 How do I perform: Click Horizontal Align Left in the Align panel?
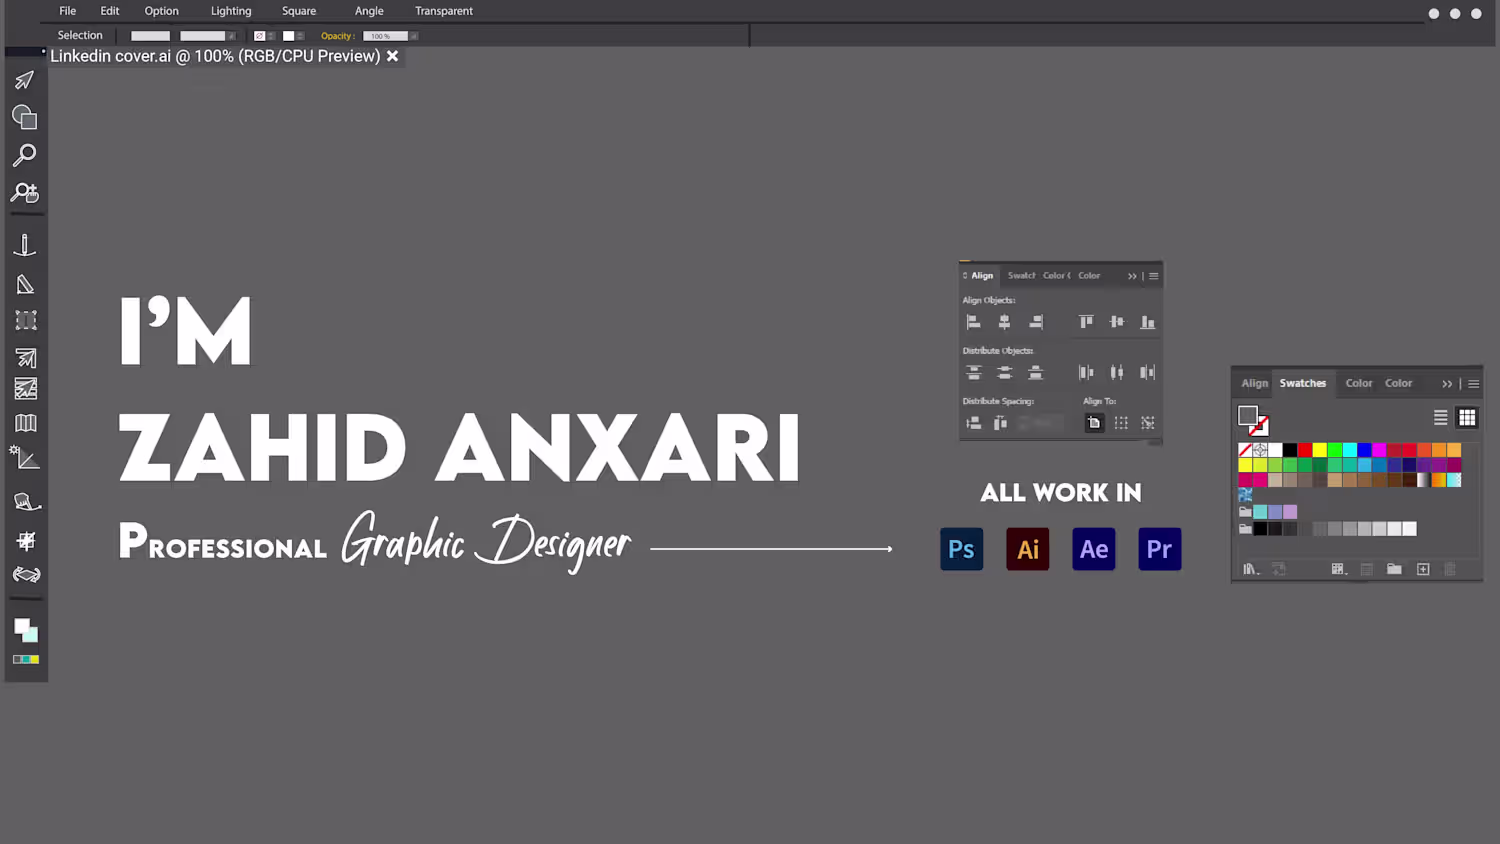tap(973, 322)
